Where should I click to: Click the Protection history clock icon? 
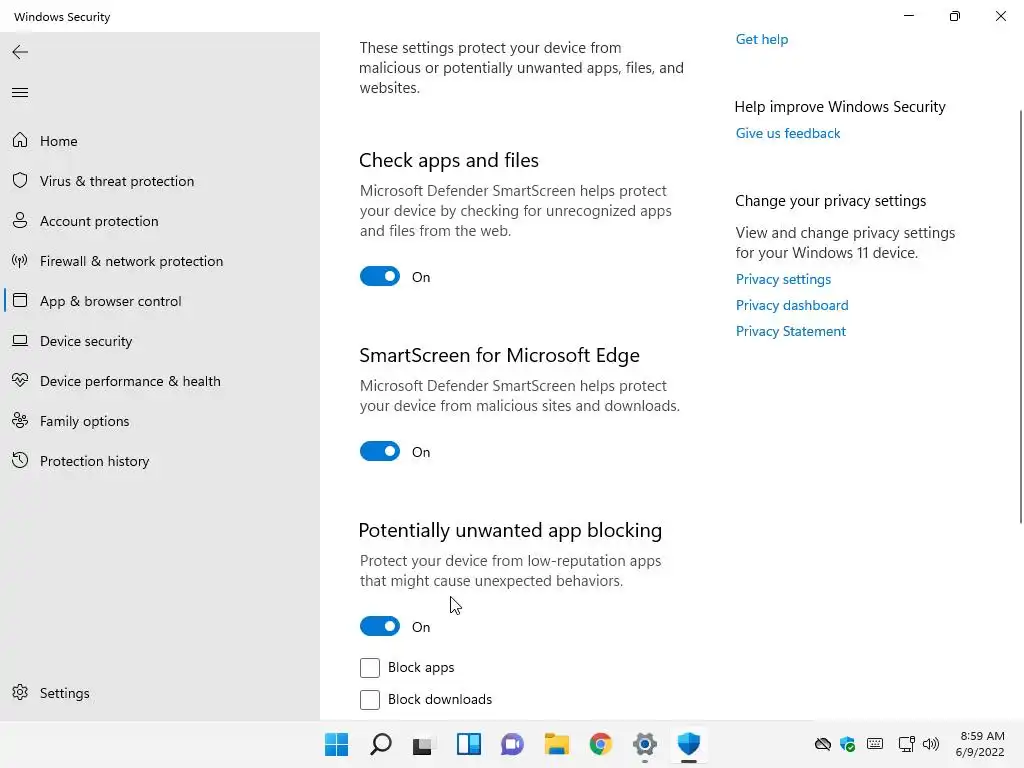[x=20, y=460]
